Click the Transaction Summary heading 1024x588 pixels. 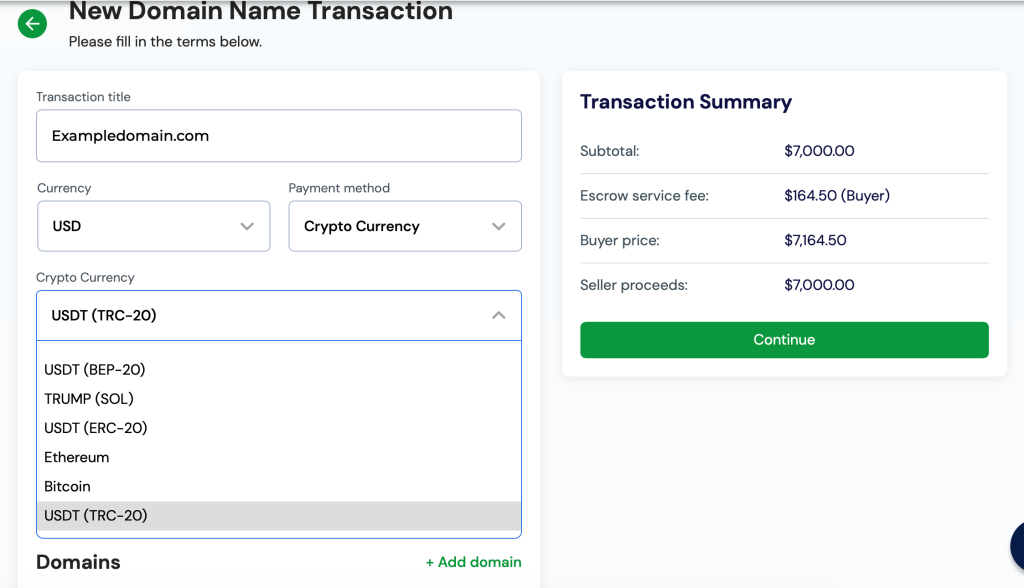(x=685, y=102)
